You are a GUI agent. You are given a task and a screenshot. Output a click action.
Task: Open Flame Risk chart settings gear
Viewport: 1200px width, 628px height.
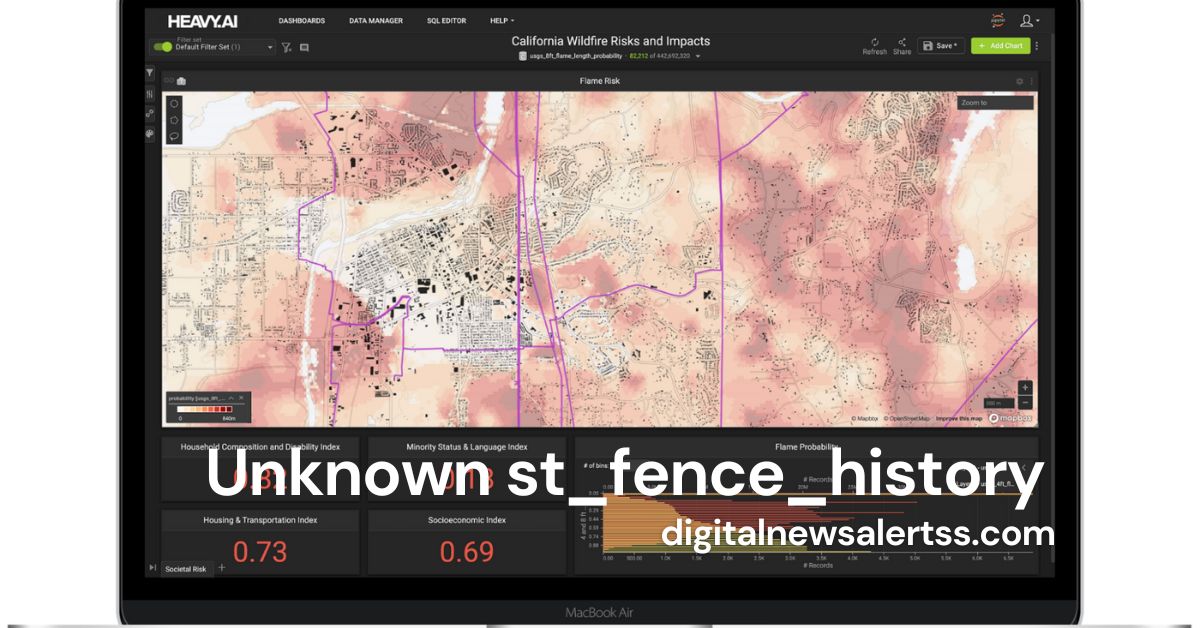click(1020, 81)
